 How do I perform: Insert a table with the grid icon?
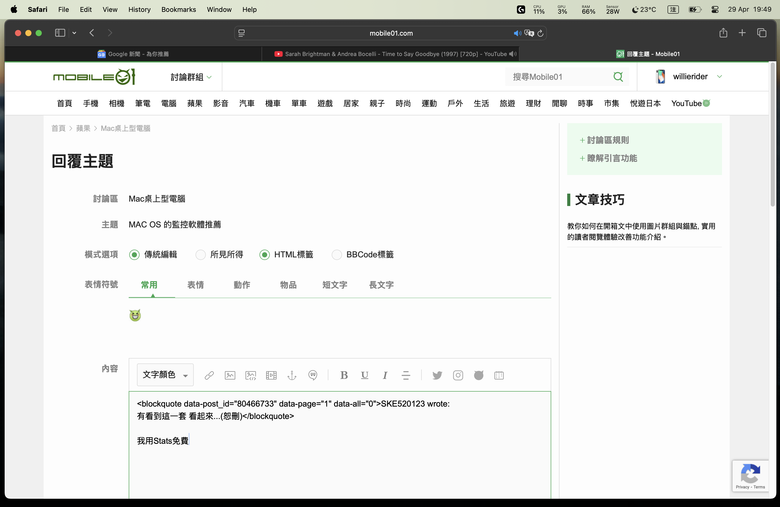click(x=499, y=375)
